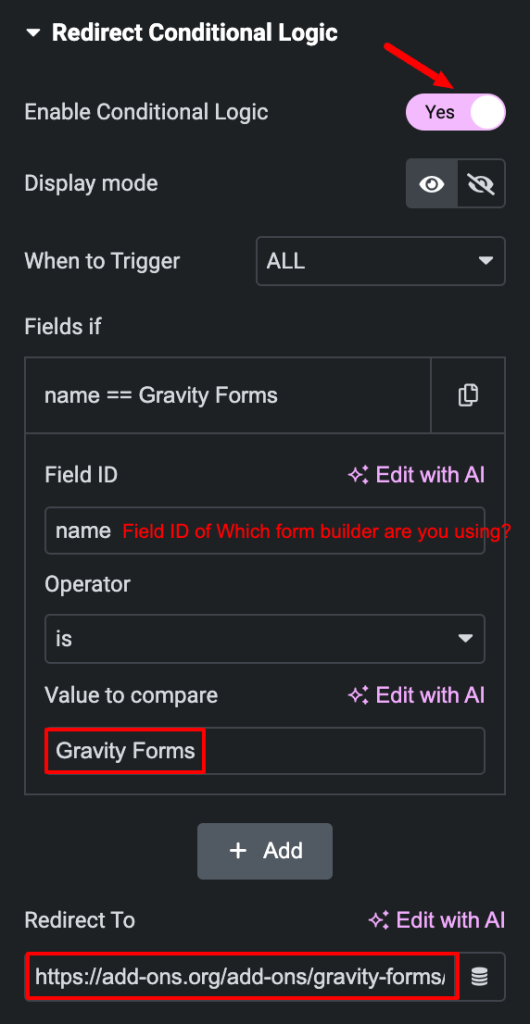The width and height of the screenshot is (530, 1024).
Task: Click the name == Gravity Forms item header
Action: point(228,395)
